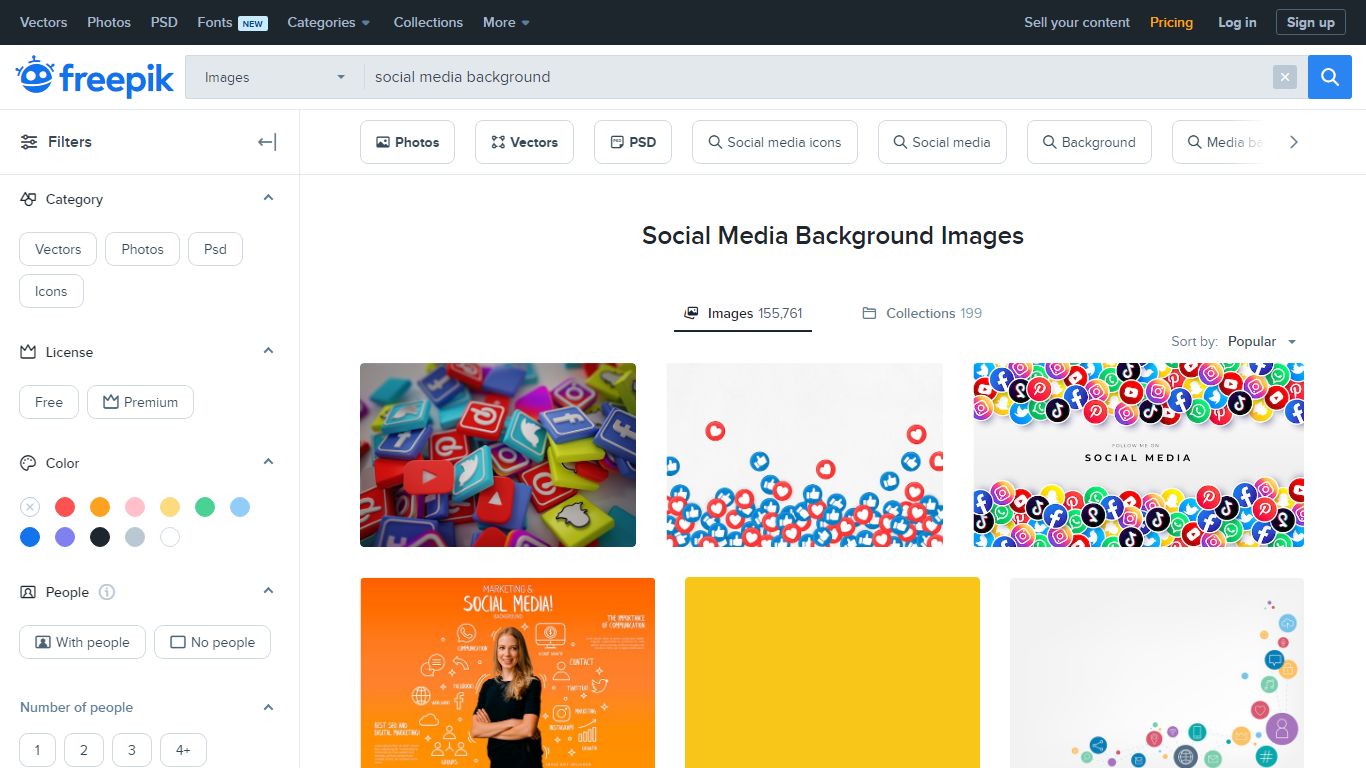Open Sell your content link
The width and height of the screenshot is (1366, 768).
1077,22
